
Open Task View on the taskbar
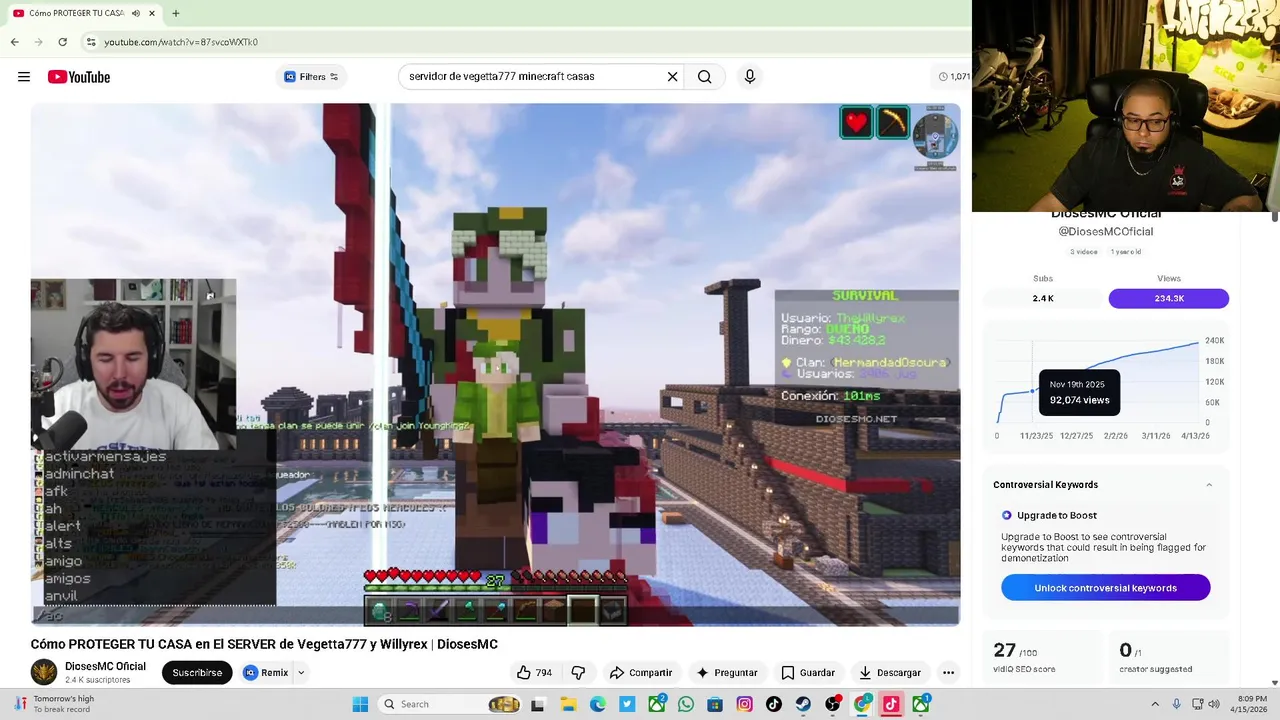538,704
